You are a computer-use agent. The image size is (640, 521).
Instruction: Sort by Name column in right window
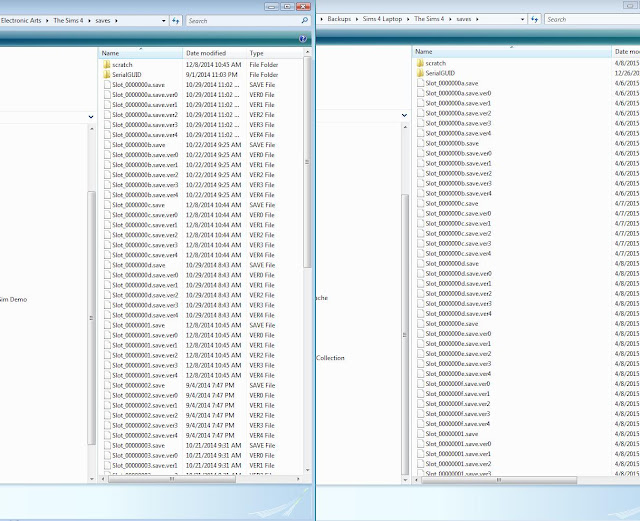coord(512,51)
